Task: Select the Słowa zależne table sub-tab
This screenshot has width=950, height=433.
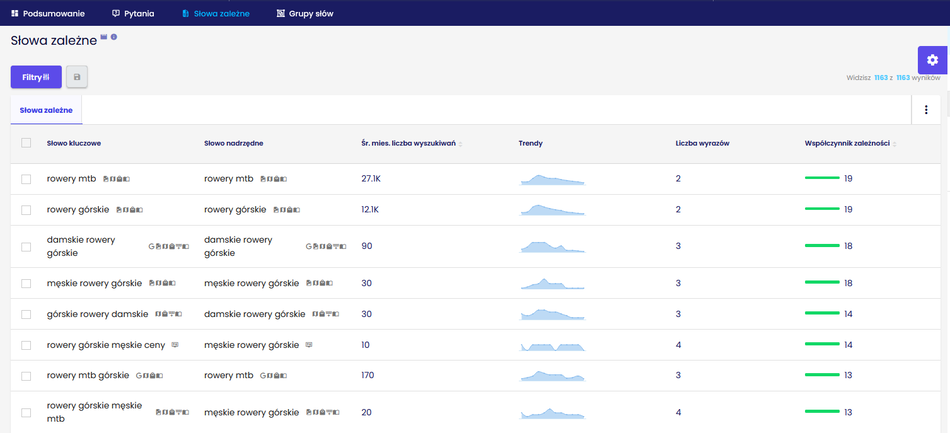Action: coord(46,110)
